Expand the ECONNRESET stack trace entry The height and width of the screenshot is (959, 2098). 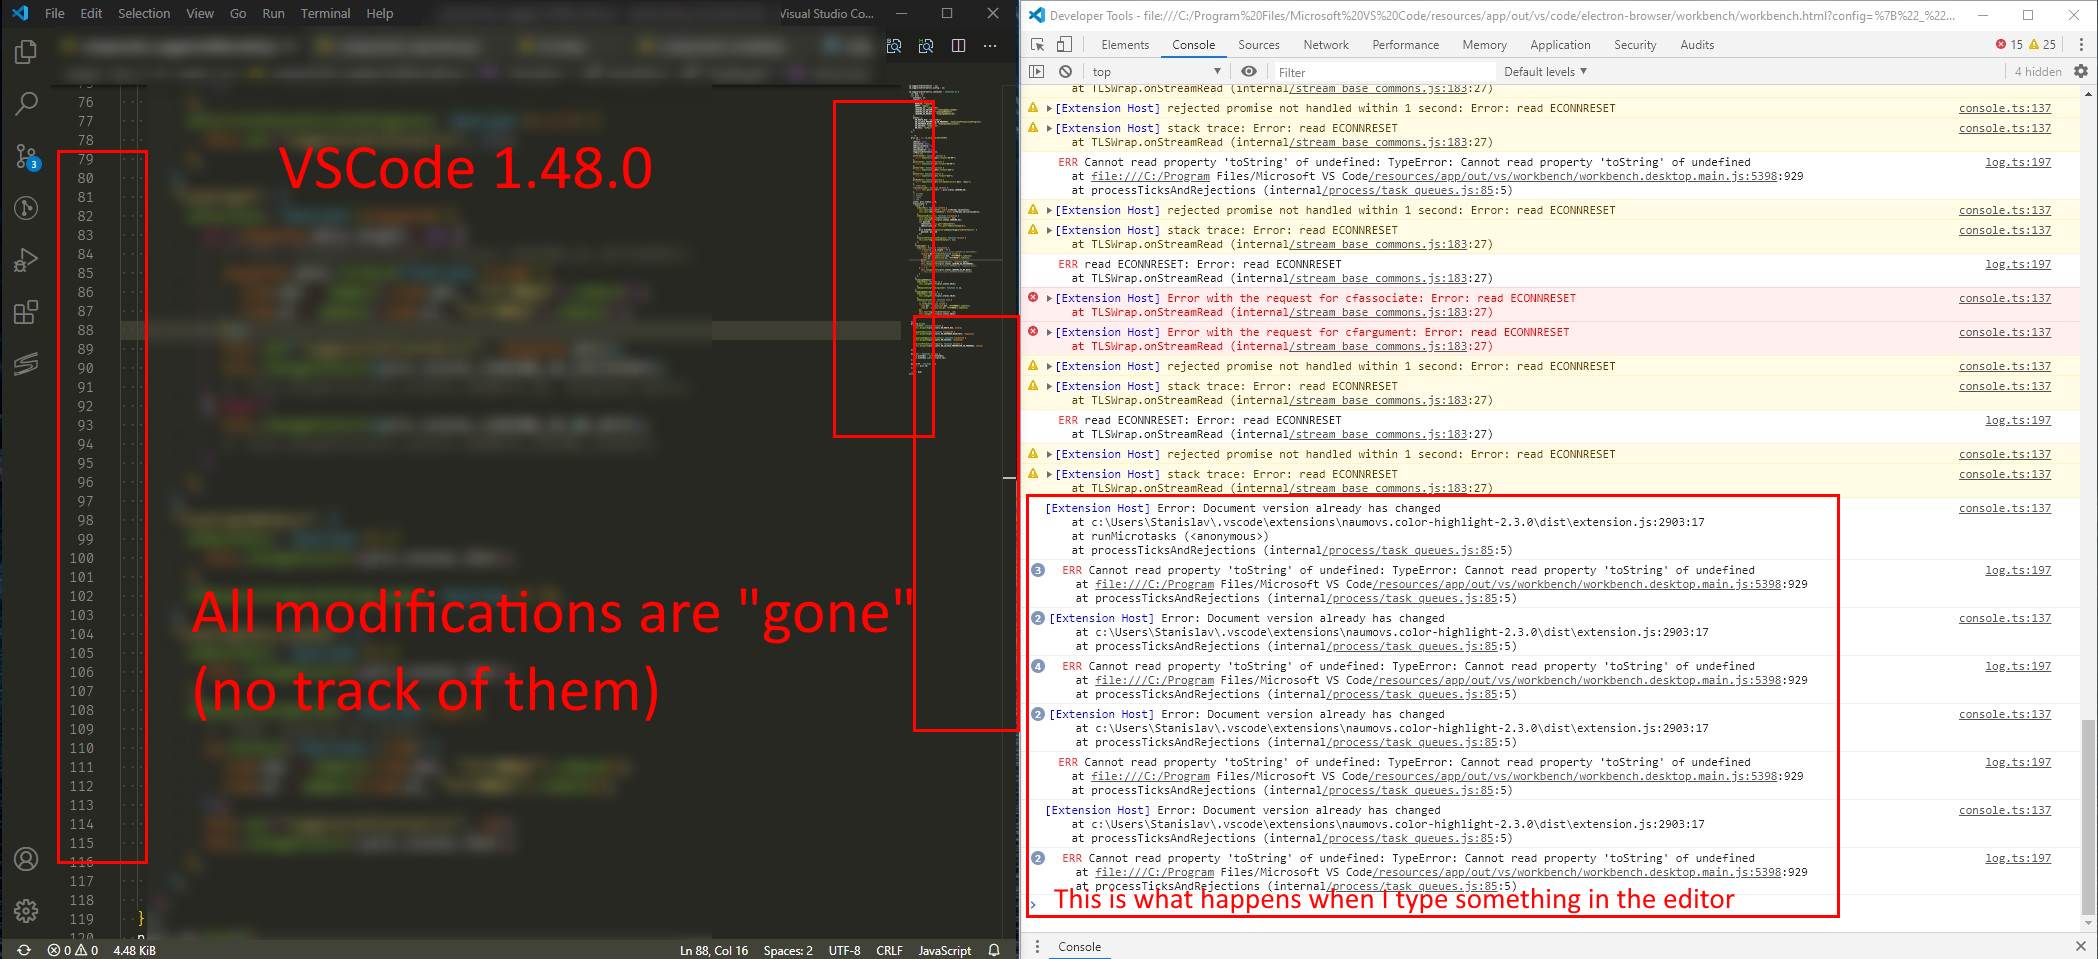1049,128
